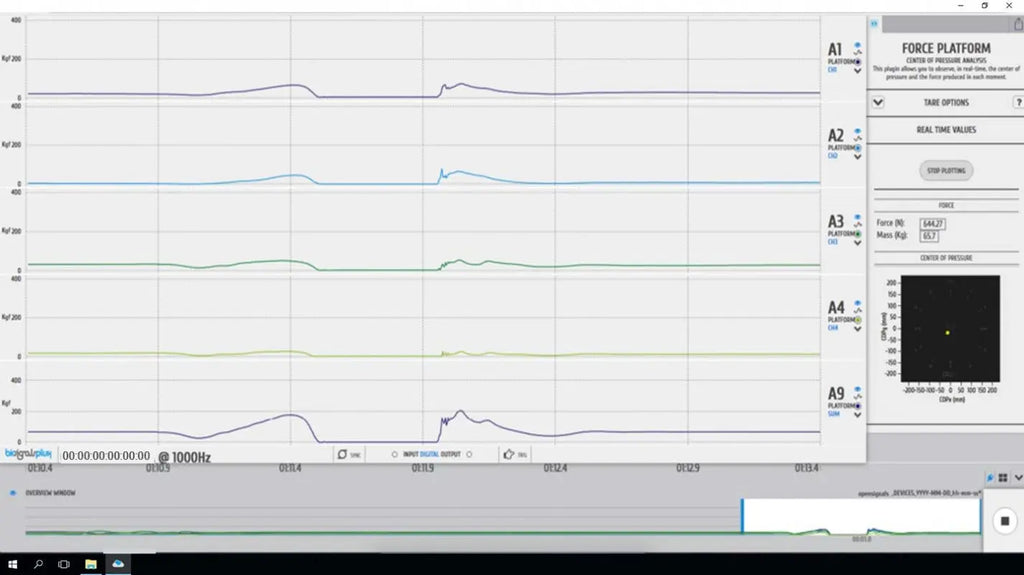This screenshot has height=575, width=1024.
Task: Click the A1 channel waveform icon
Action: (x=858, y=54)
